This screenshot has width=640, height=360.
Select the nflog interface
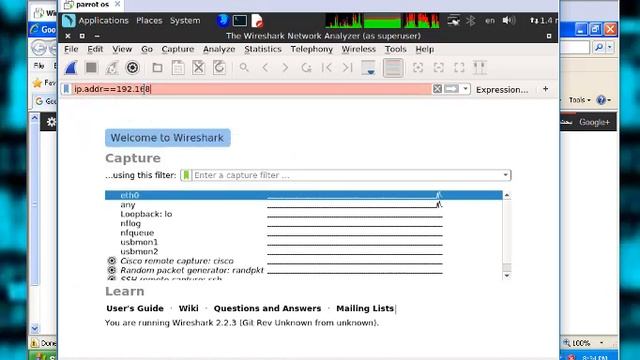click(x=303, y=223)
